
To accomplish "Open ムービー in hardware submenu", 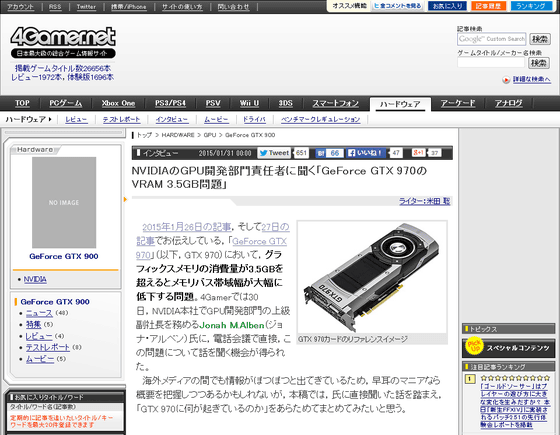I will (216, 120).
